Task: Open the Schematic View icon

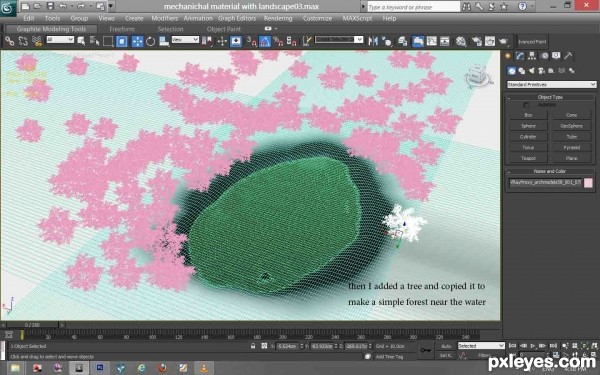Action: [445, 41]
